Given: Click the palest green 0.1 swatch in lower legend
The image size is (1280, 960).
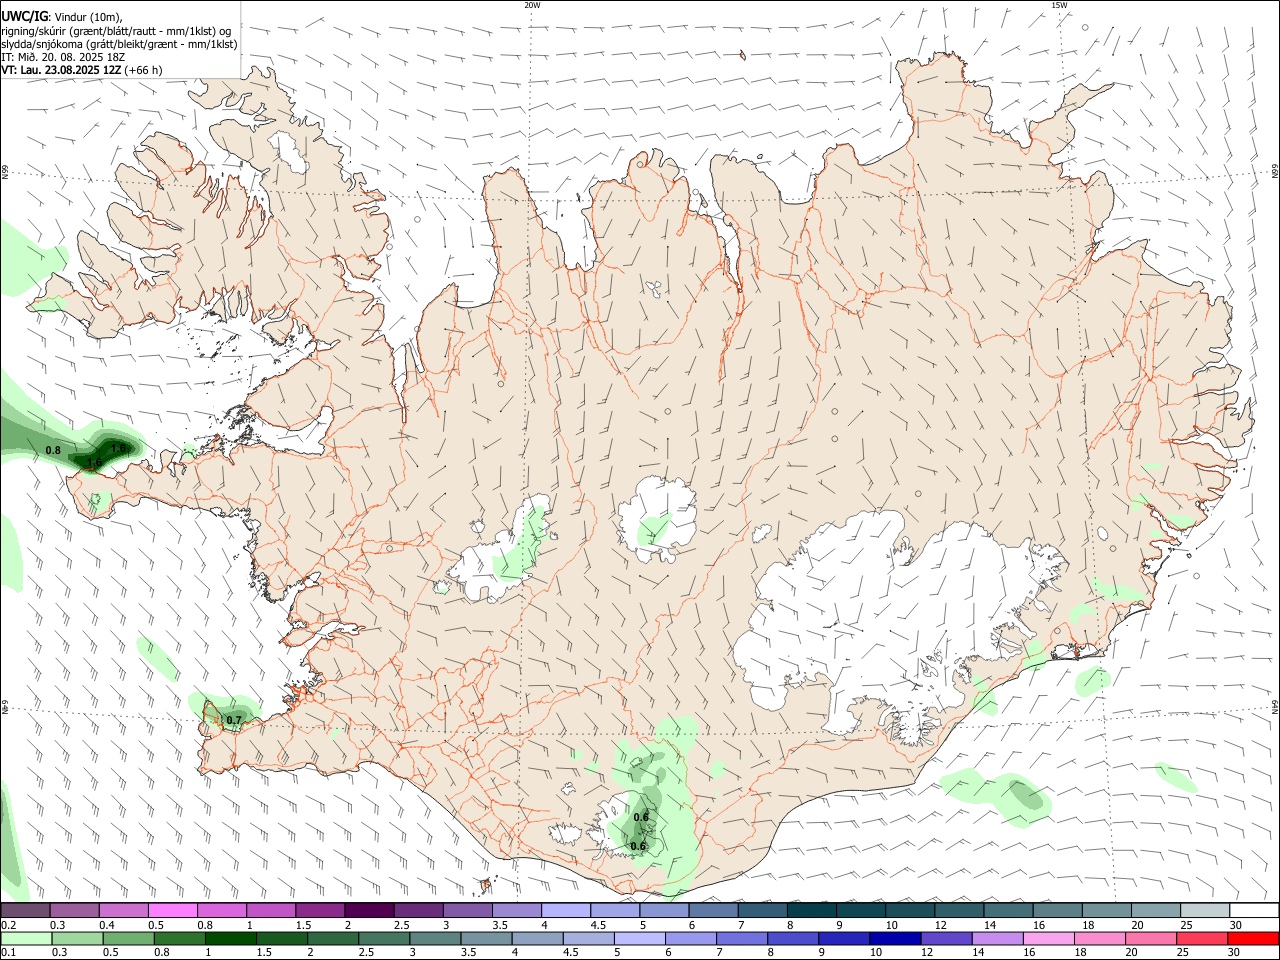Looking at the screenshot, I should (x=26, y=938).
